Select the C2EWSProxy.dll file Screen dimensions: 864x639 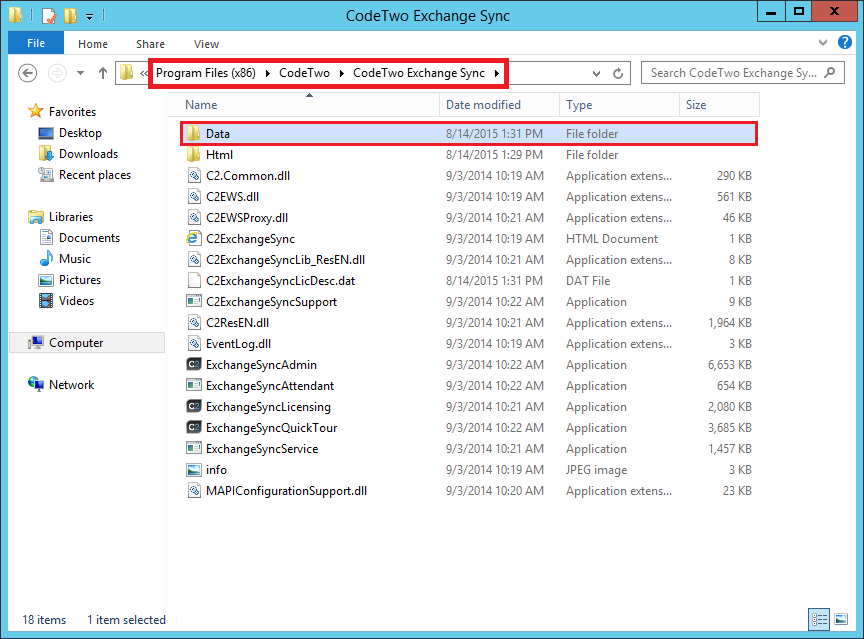tap(247, 218)
